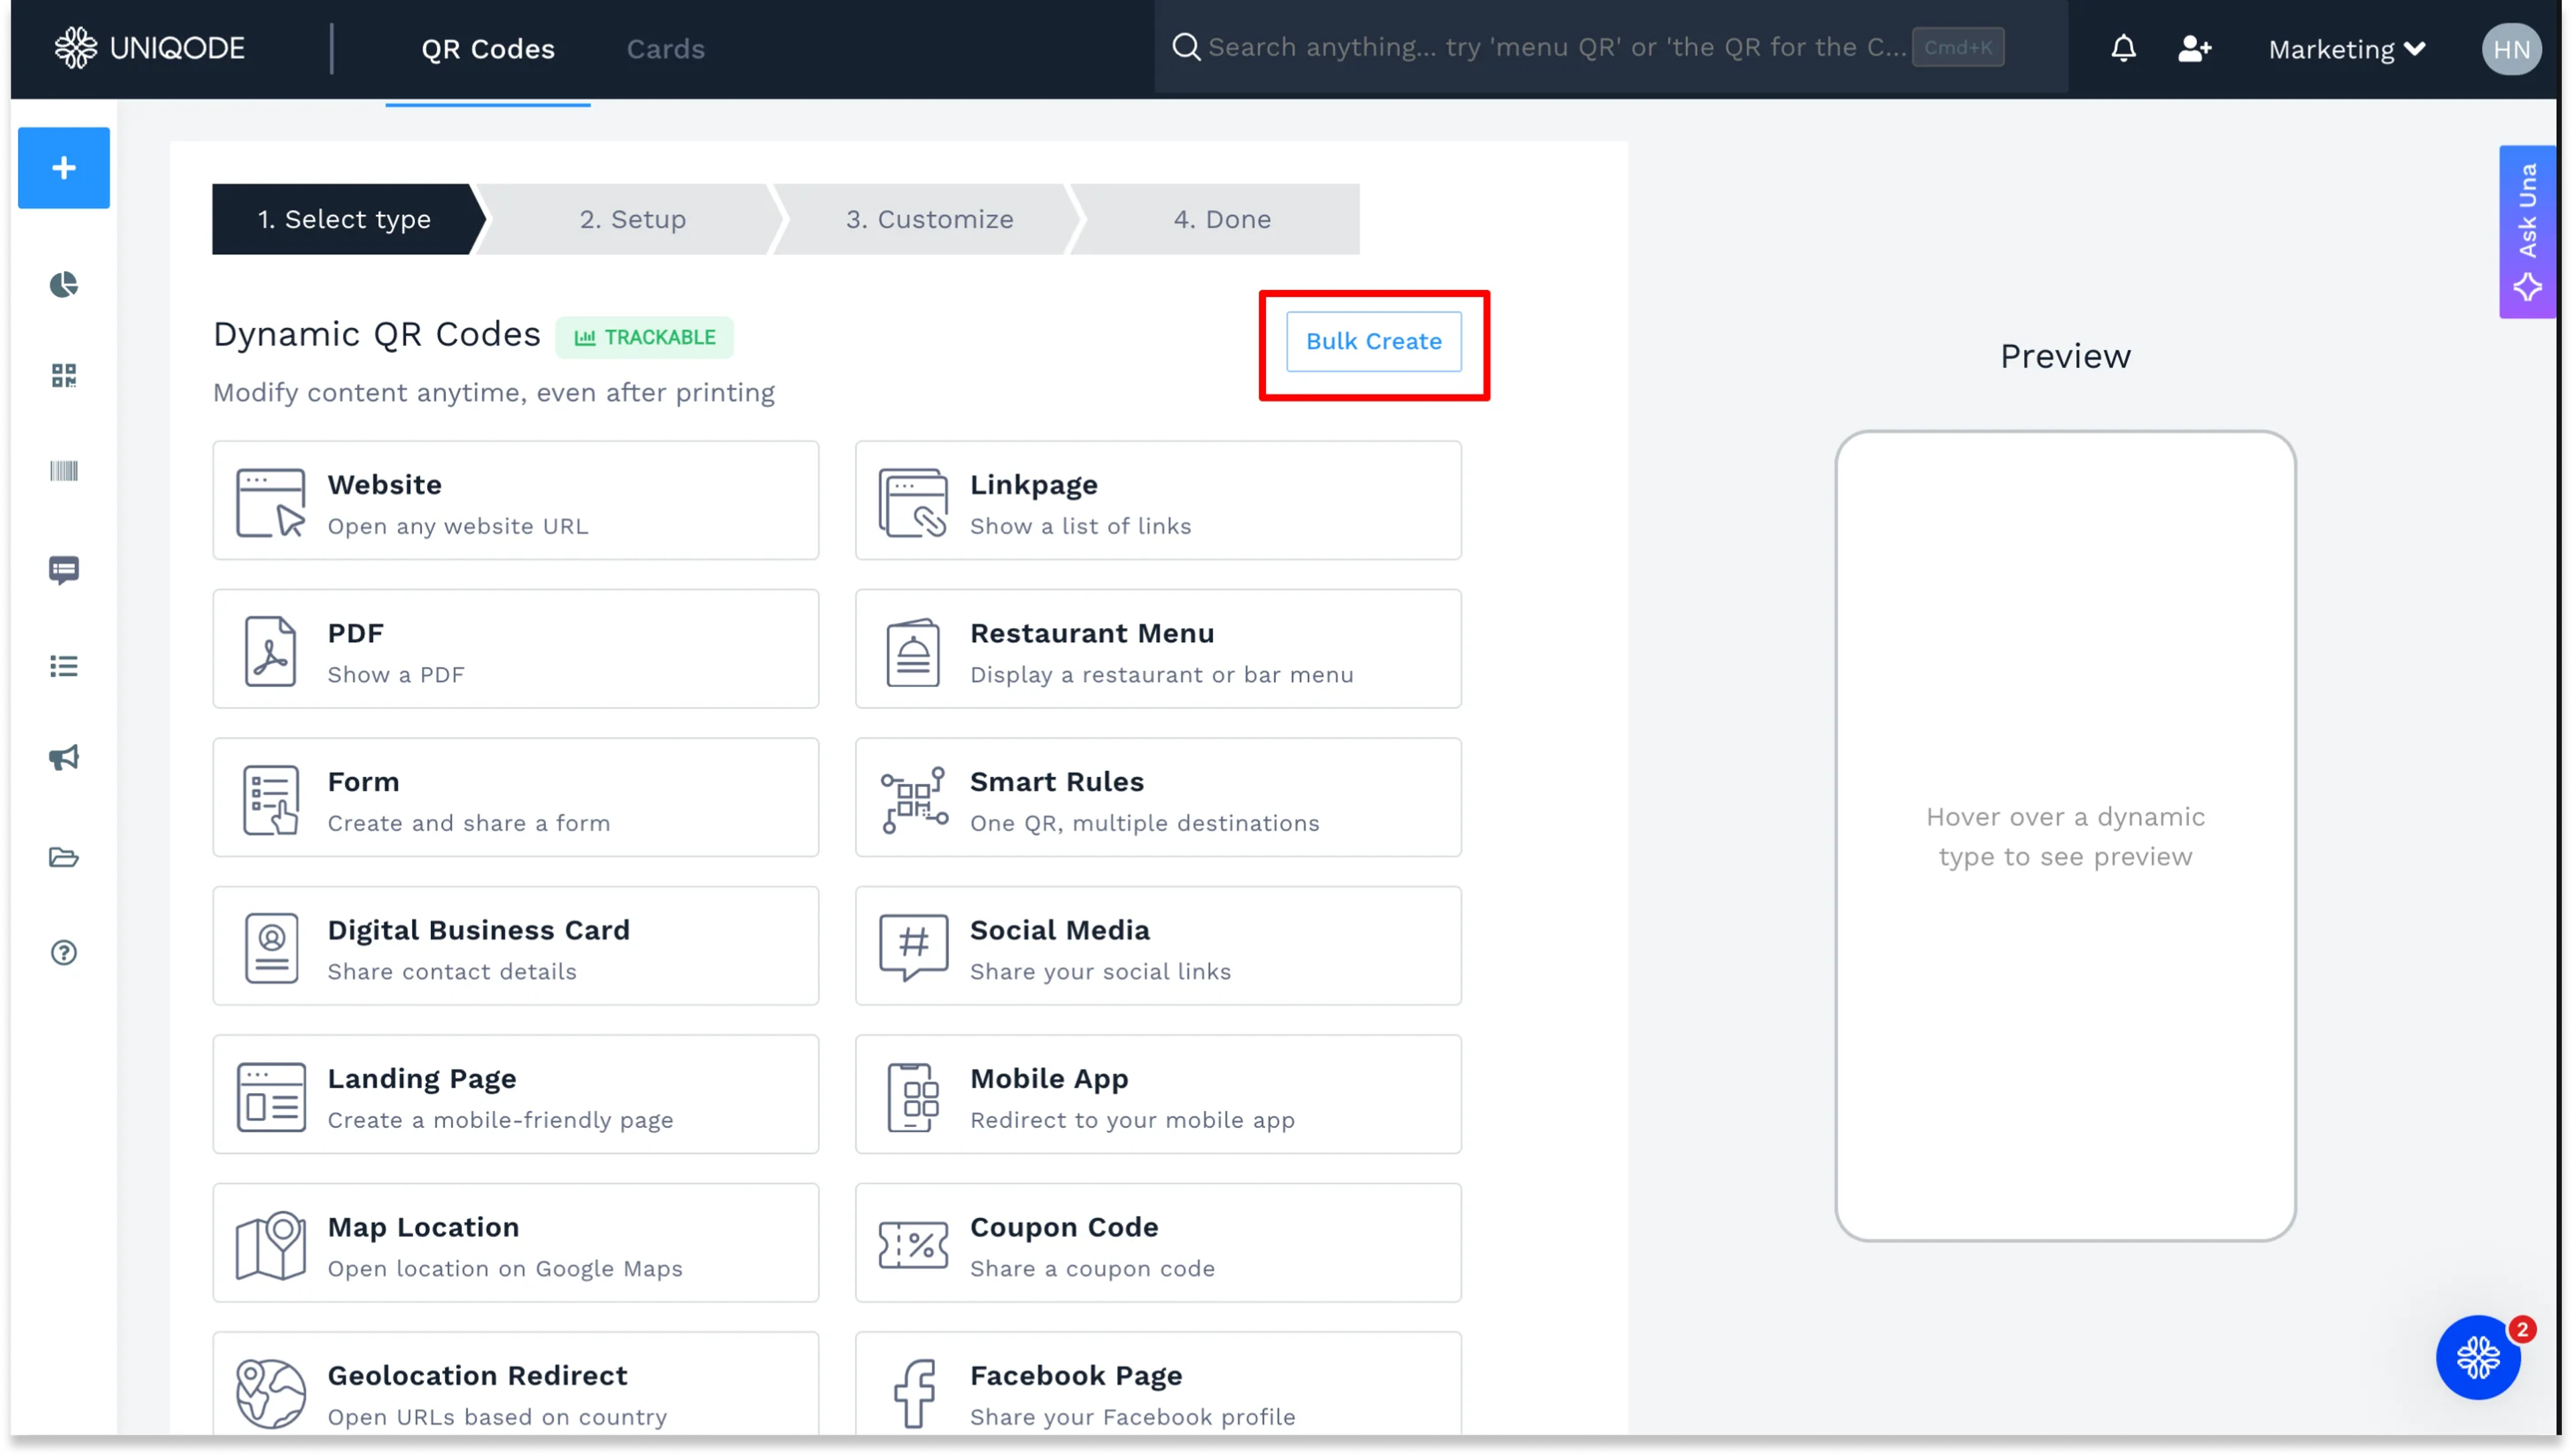This screenshot has height=1456, width=2572.
Task: Click the notifications bell icon
Action: point(2122,48)
